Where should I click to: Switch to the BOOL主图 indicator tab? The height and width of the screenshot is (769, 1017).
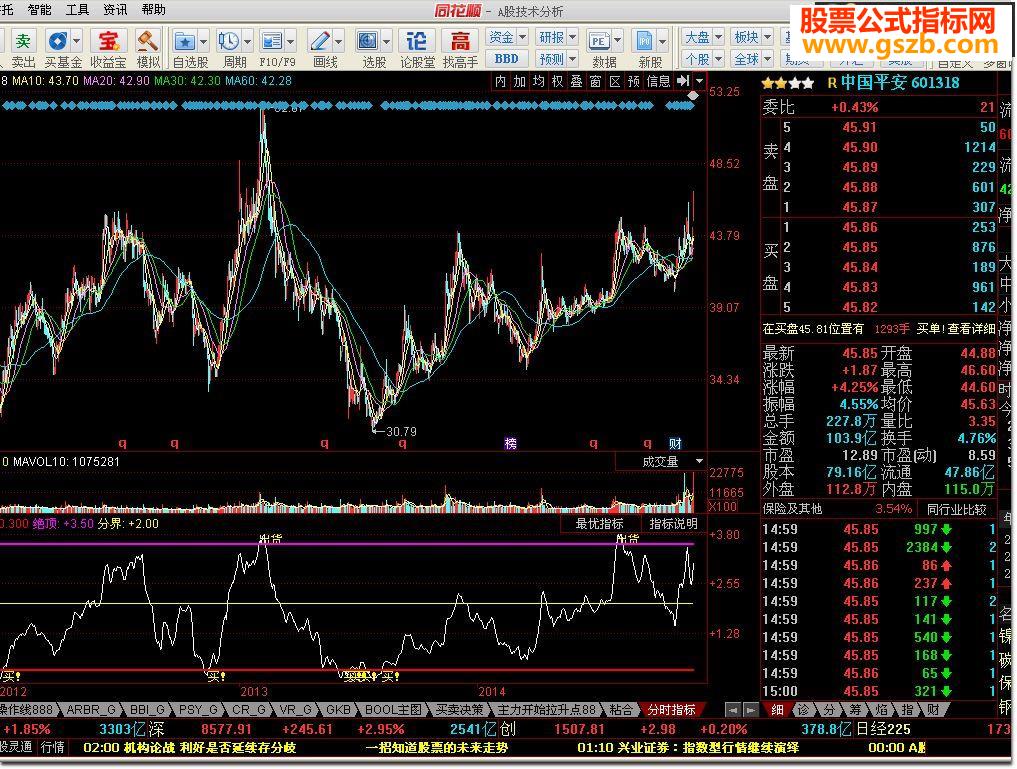[393, 710]
